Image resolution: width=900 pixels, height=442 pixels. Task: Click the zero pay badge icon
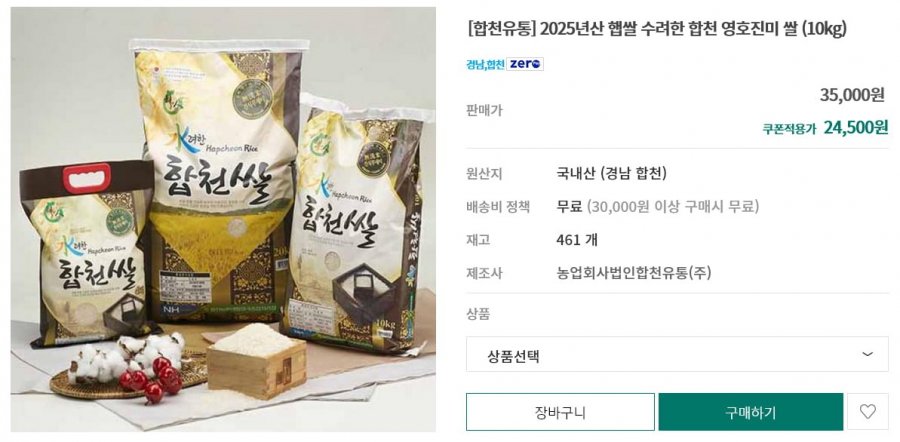click(x=525, y=64)
